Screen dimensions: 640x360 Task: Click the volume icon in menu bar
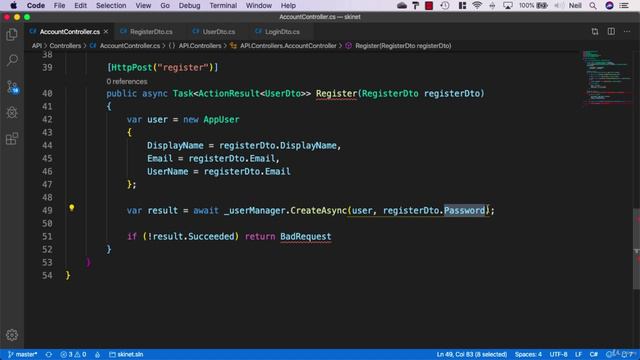pos(559,6)
